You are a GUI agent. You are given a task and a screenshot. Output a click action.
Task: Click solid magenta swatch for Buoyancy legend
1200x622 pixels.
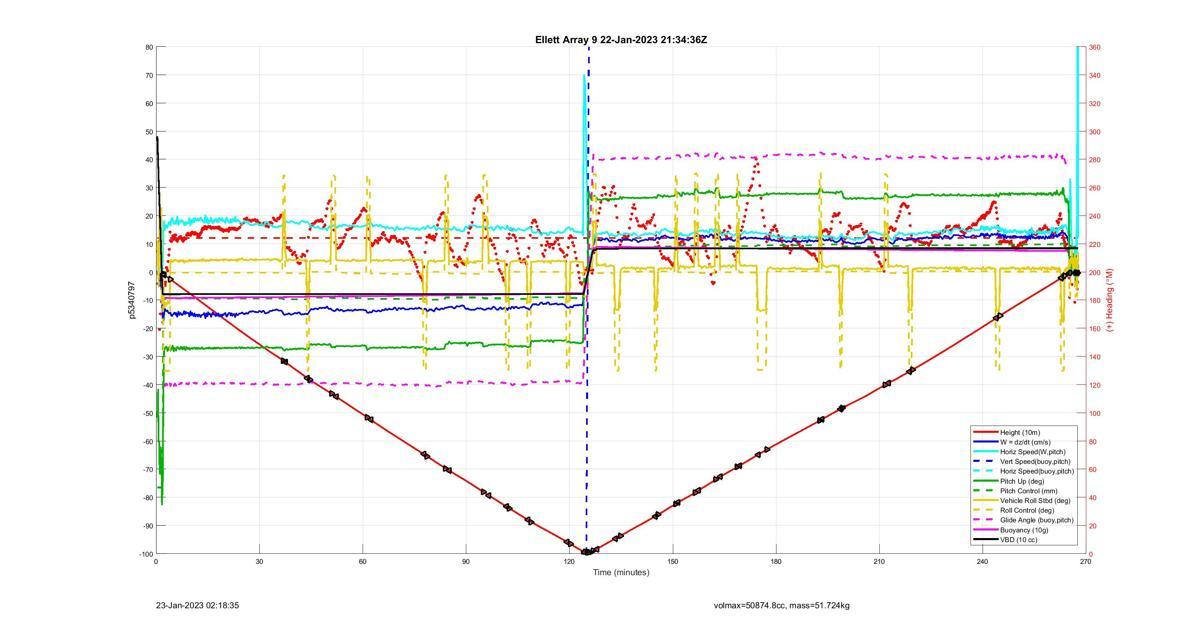click(x=984, y=530)
